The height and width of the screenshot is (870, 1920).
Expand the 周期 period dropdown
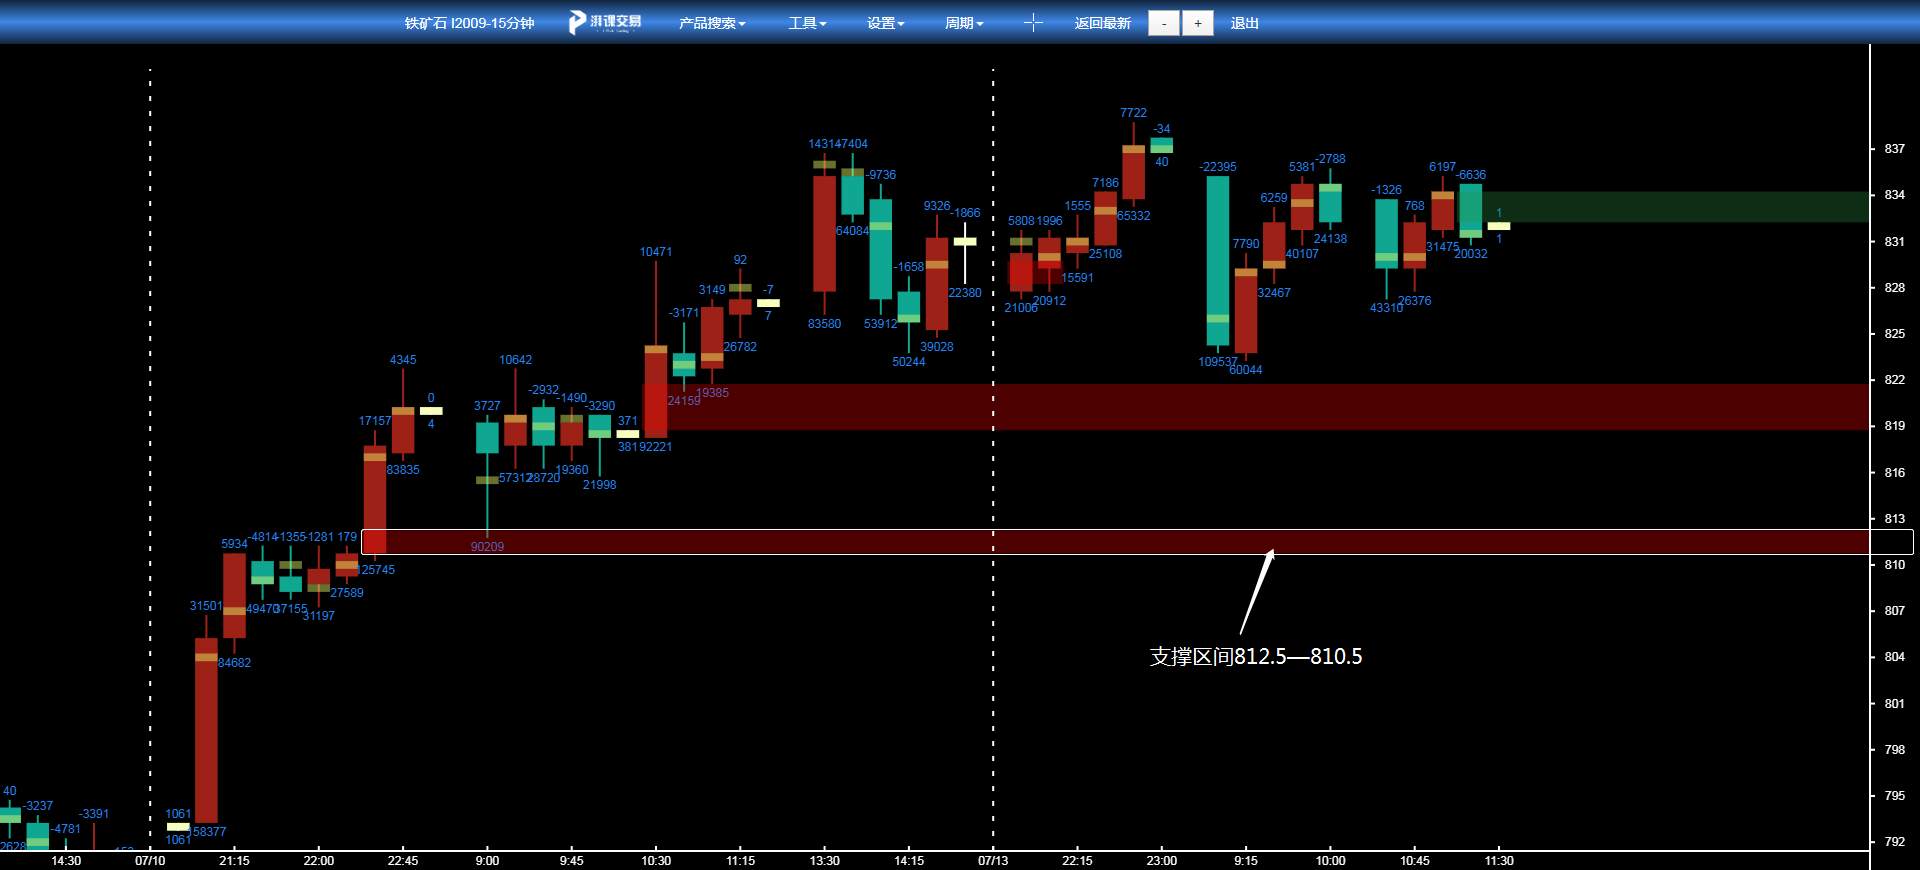(964, 23)
